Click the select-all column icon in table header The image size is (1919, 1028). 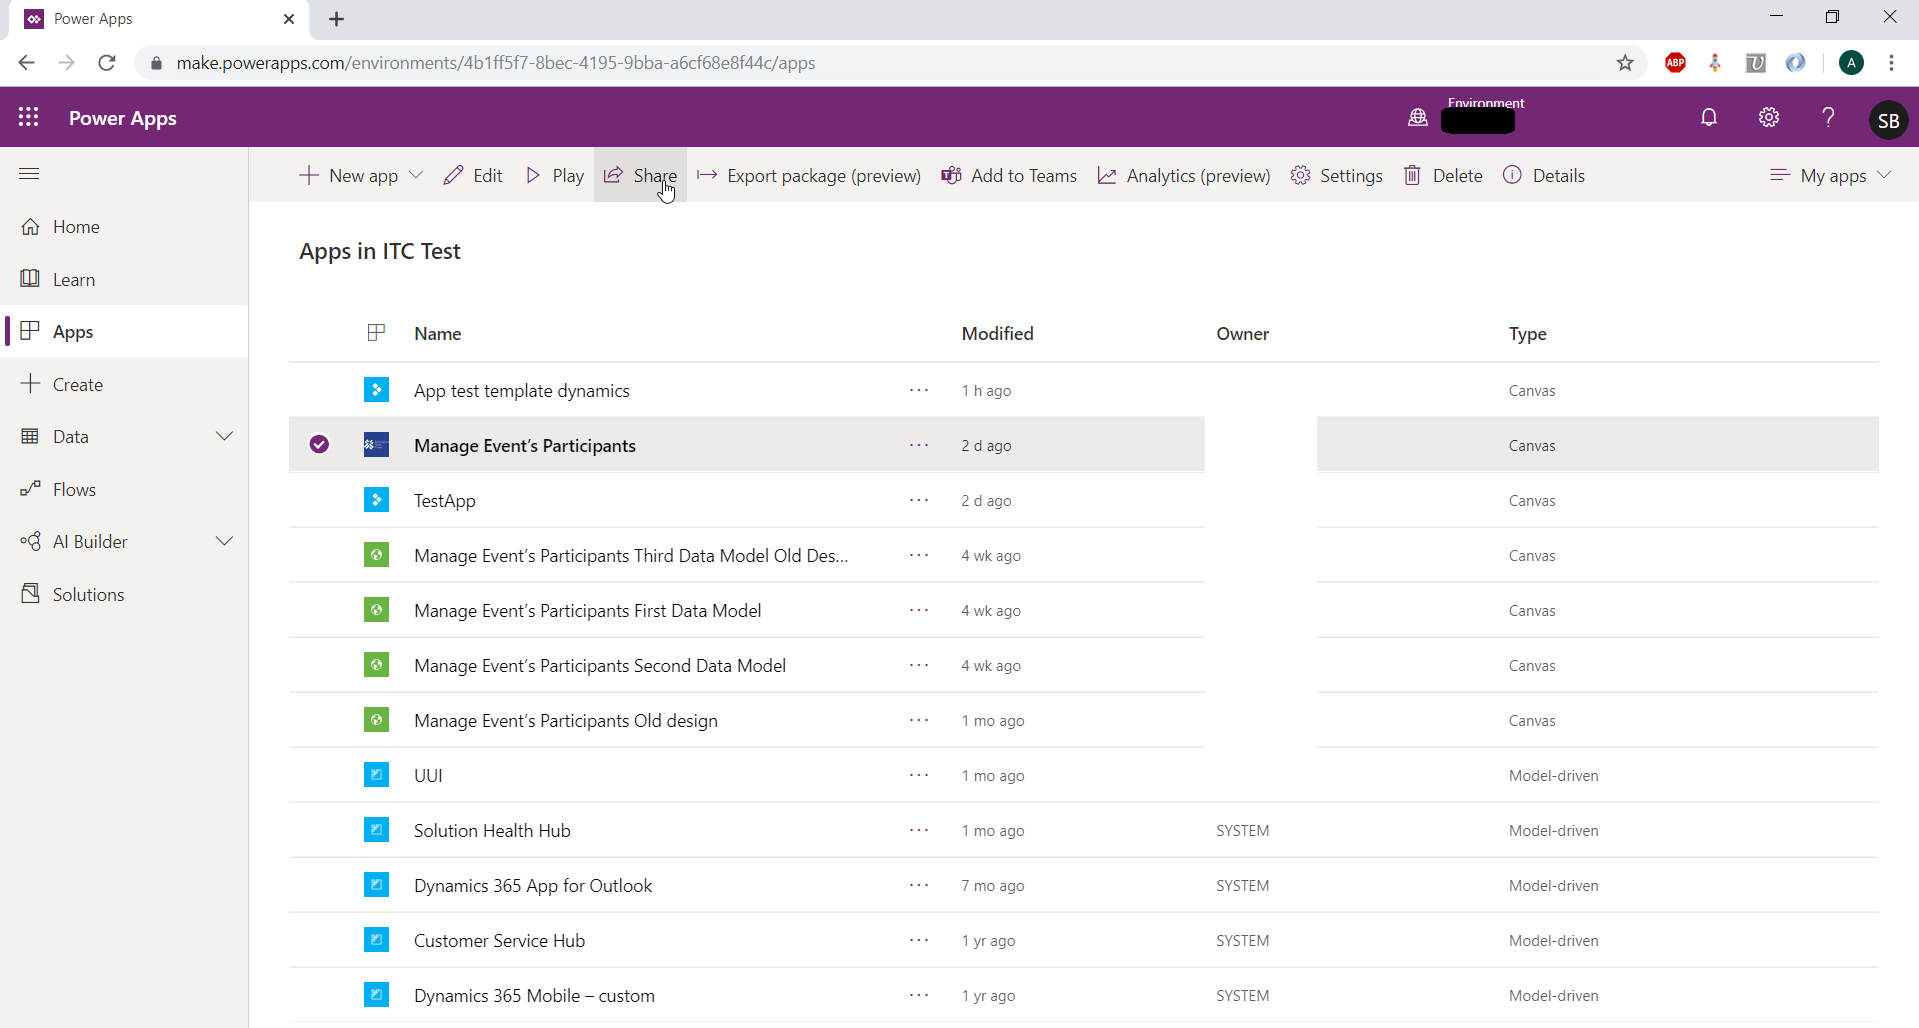click(x=376, y=333)
